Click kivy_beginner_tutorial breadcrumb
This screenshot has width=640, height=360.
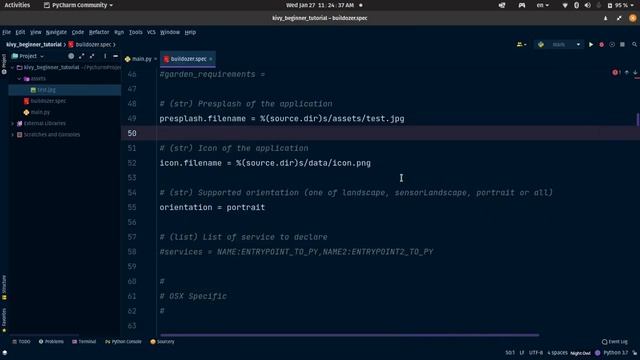[x=34, y=44]
